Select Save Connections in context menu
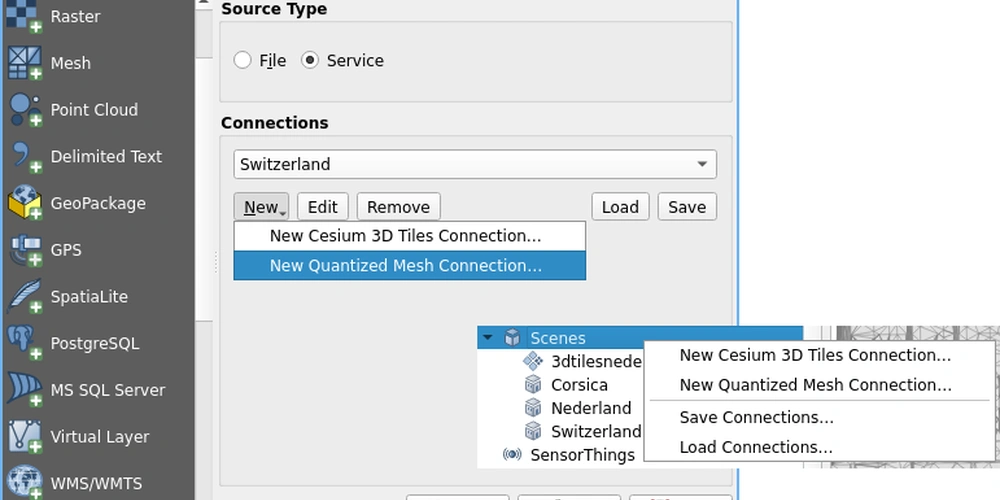This screenshot has height=500, width=1000. [756, 417]
